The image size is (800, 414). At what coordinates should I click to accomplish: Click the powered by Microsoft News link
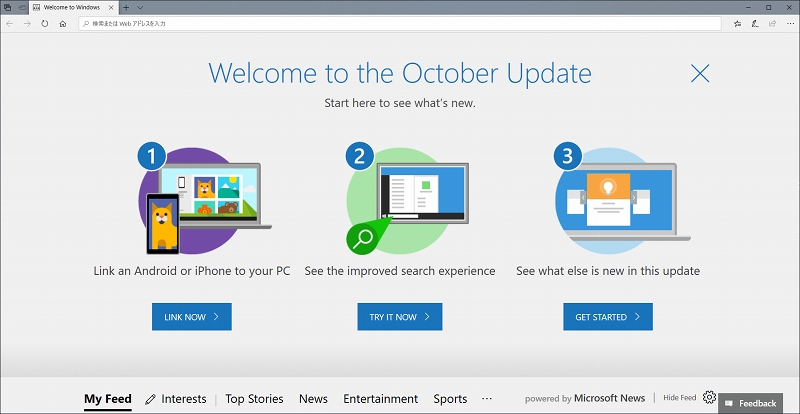[x=585, y=398]
